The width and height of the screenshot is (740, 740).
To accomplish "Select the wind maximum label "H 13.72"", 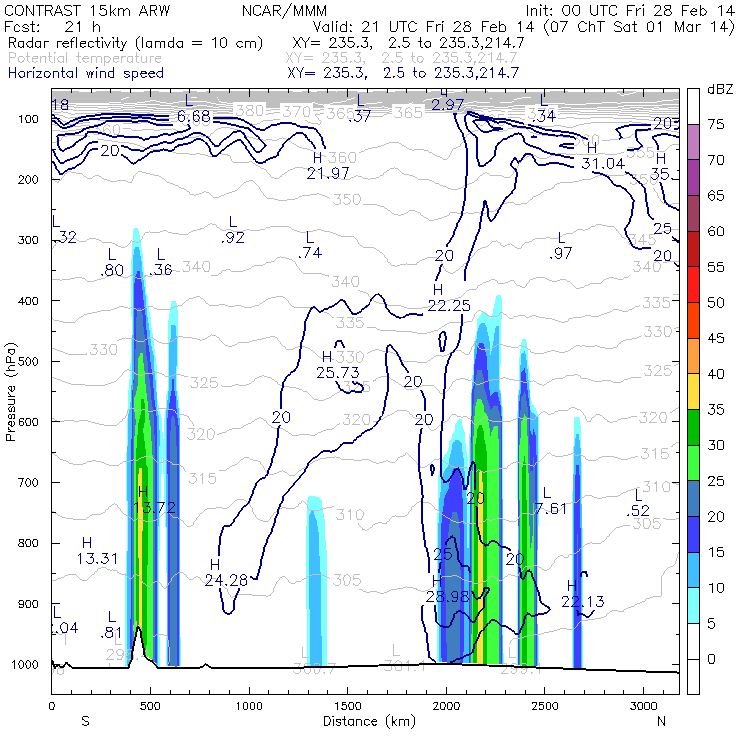I will coord(154,500).
